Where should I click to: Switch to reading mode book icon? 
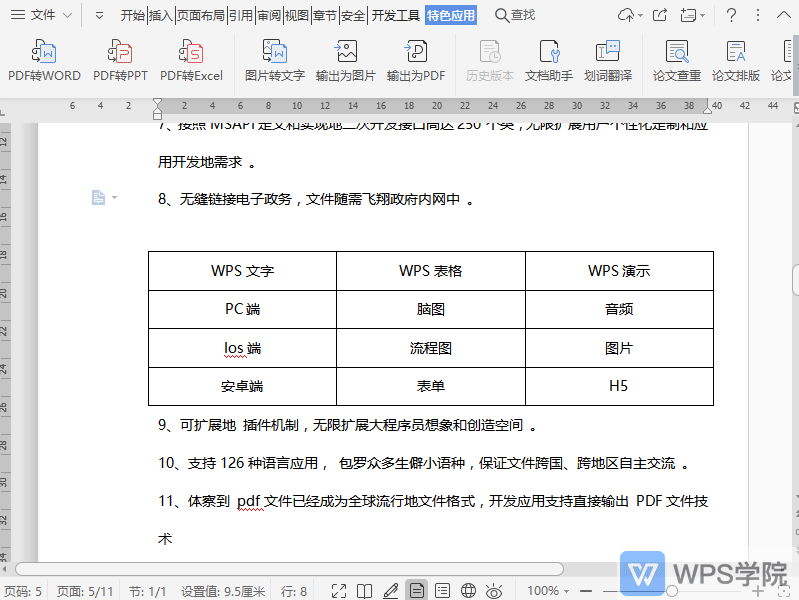click(364, 591)
